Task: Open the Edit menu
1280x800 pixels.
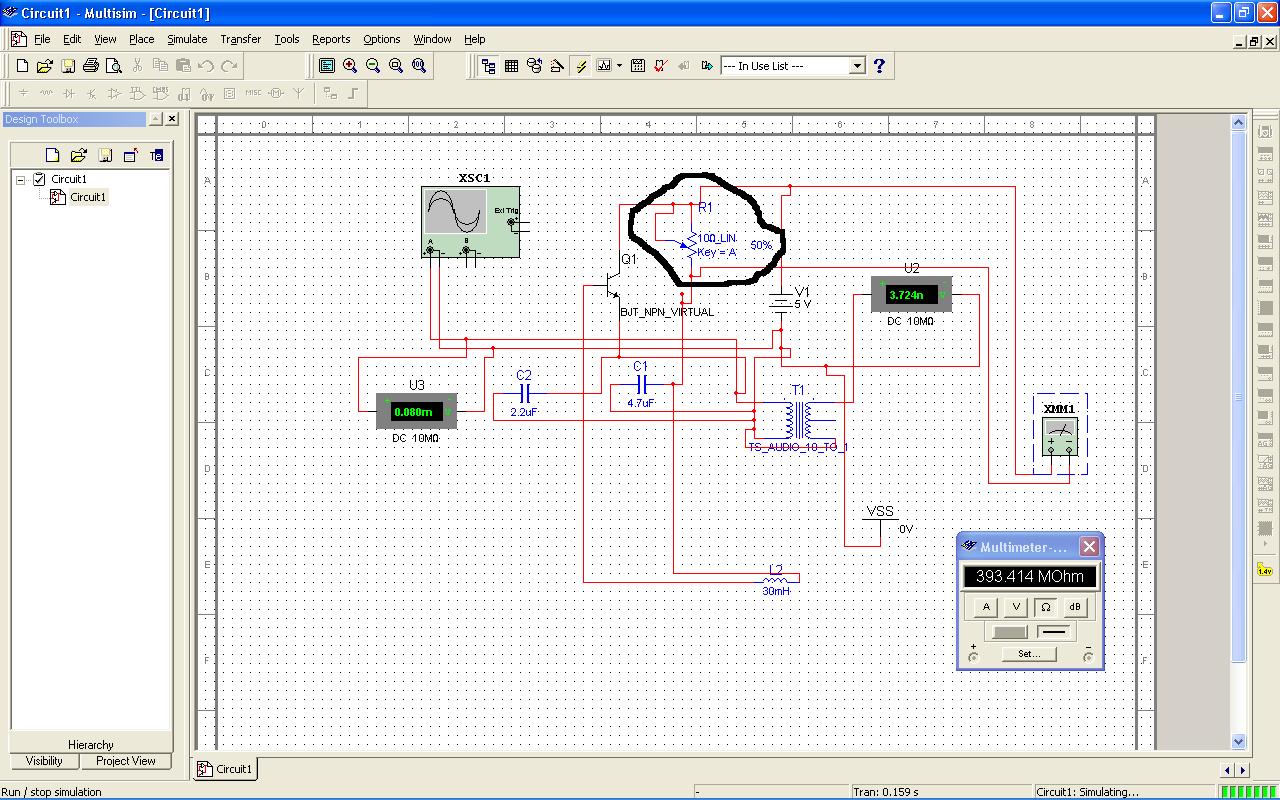Action: click(72, 39)
